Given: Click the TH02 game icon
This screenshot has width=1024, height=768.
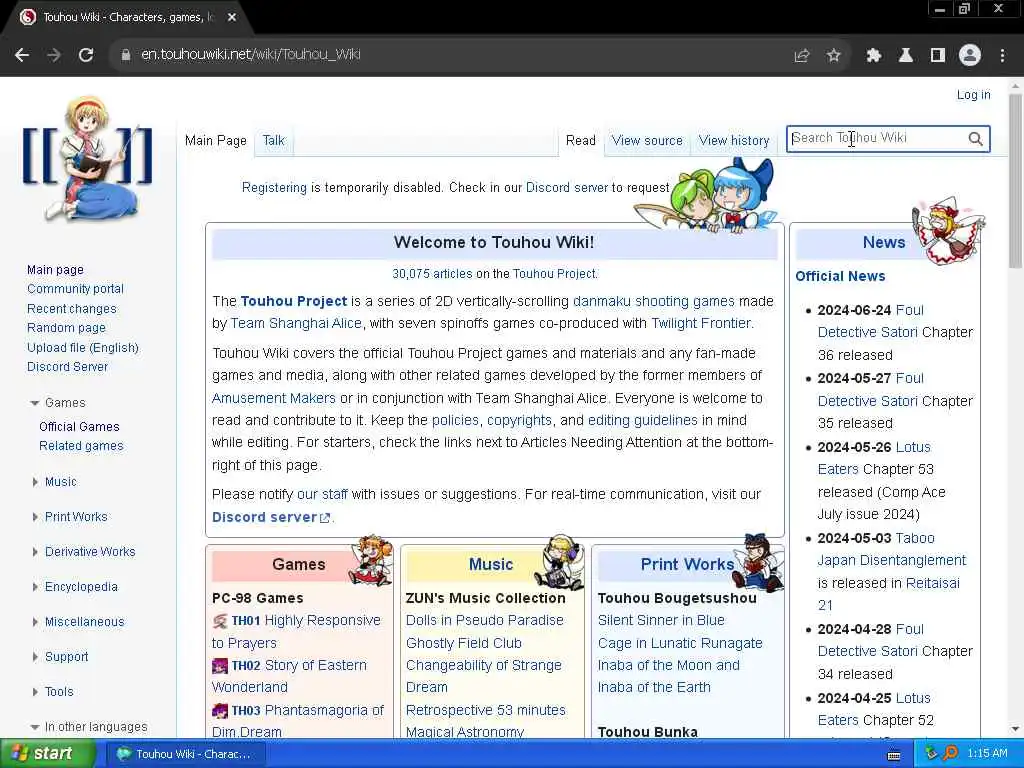Looking at the screenshot, I should (220, 665).
